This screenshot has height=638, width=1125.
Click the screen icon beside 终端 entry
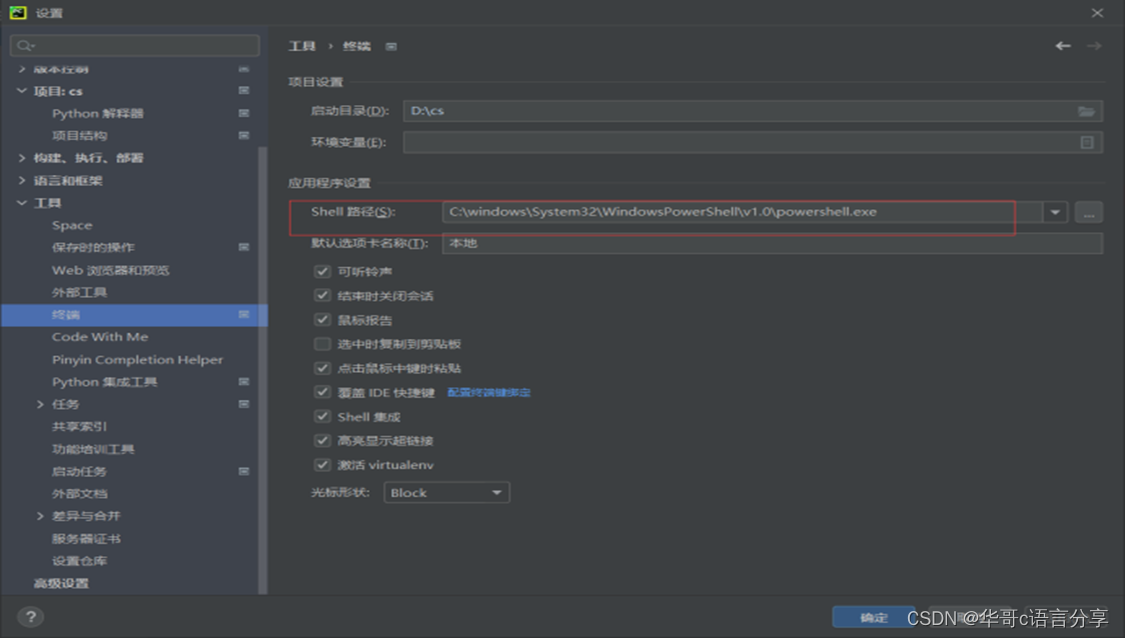[243, 314]
